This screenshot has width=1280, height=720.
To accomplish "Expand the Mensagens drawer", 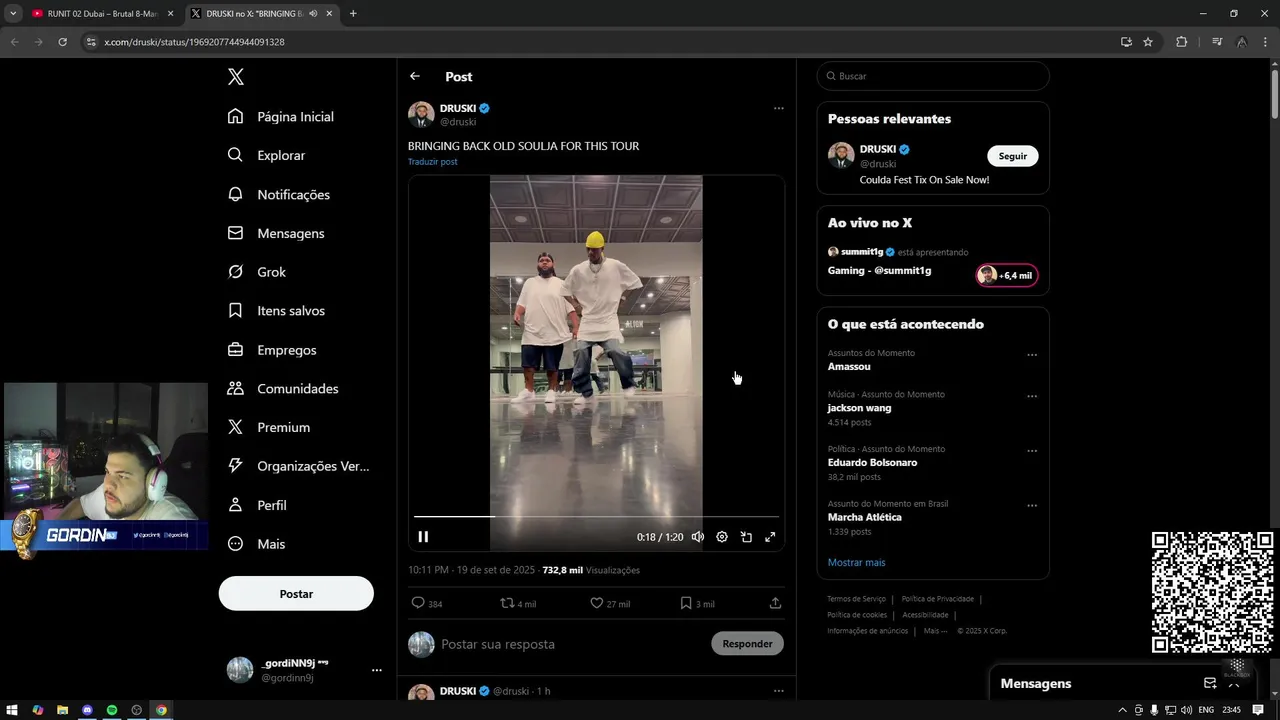I will click(1234, 683).
